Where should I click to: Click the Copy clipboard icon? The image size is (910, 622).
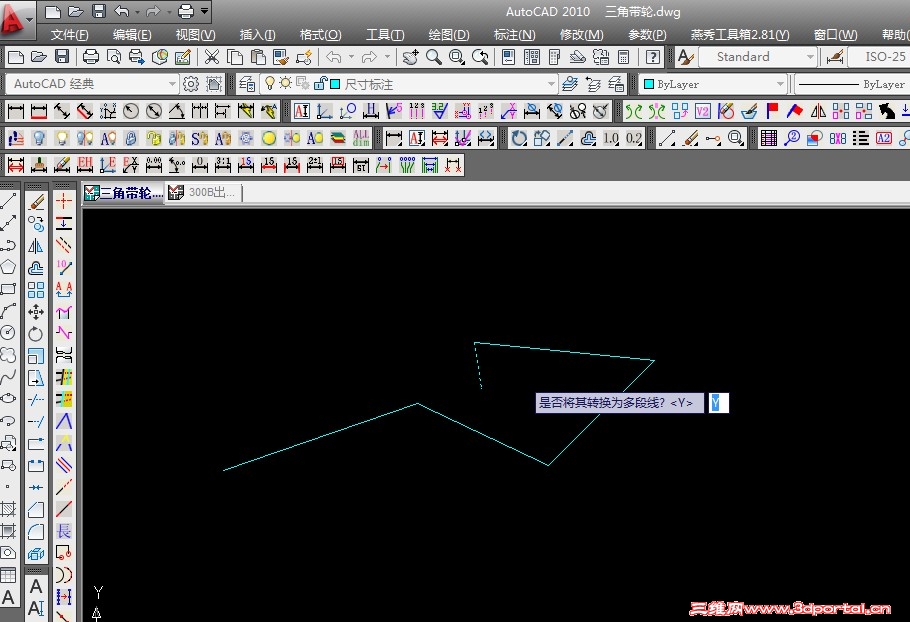point(234,57)
